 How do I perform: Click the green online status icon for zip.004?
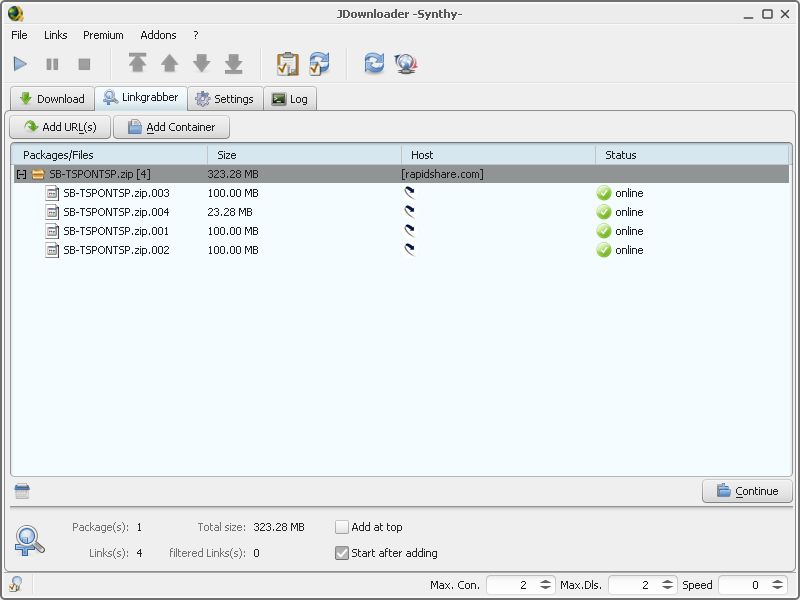[604, 212]
